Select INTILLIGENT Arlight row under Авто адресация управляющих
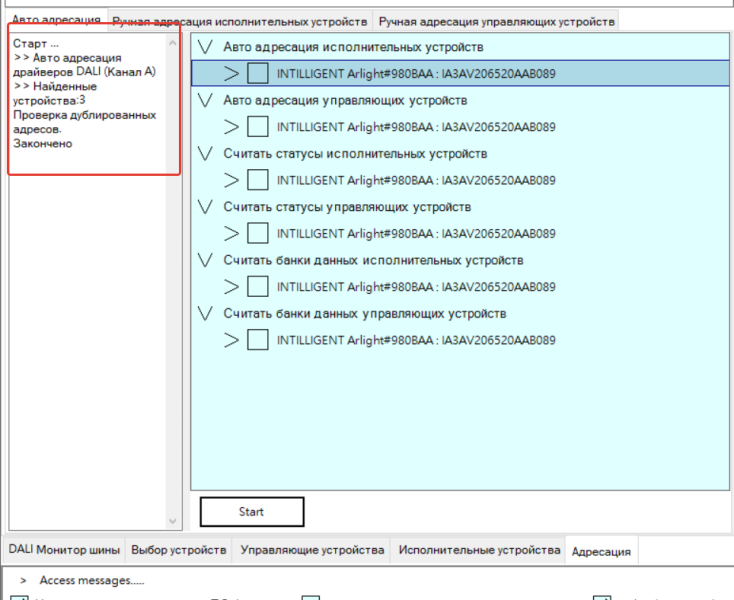Image resolution: width=734 pixels, height=600 pixels. 416,127
